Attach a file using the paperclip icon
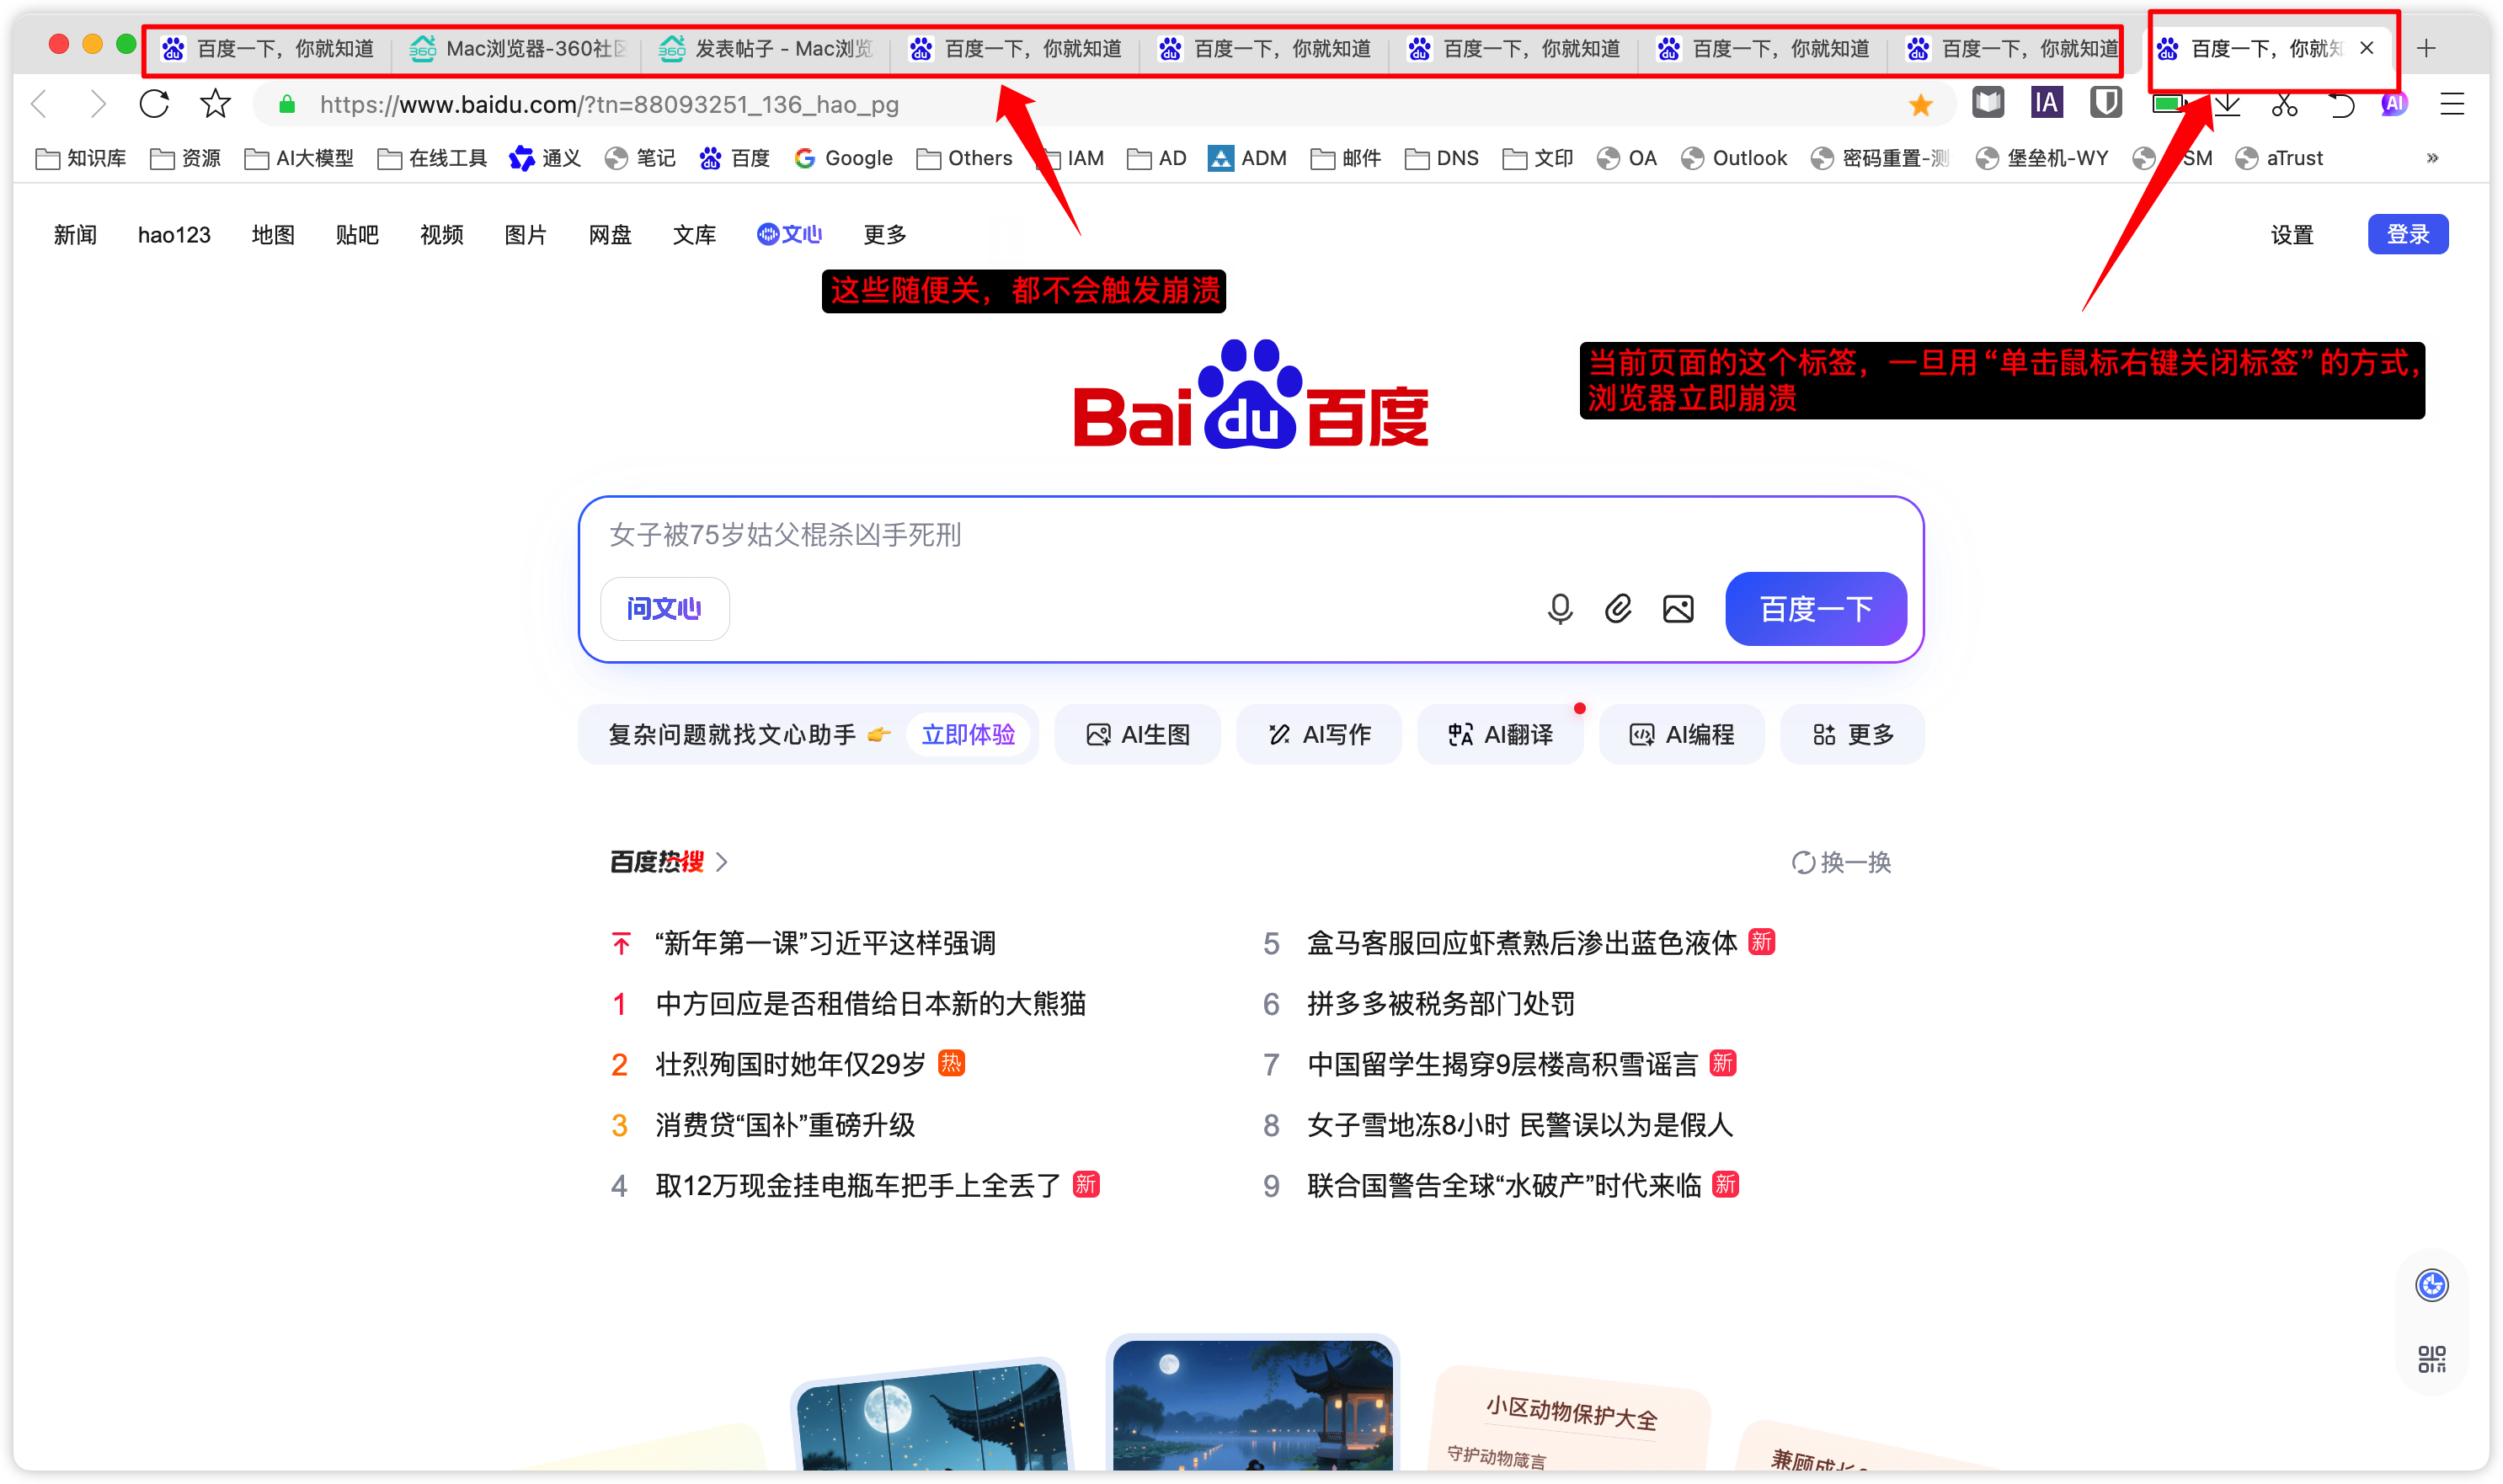This screenshot has width=2503, height=1484. point(1618,608)
